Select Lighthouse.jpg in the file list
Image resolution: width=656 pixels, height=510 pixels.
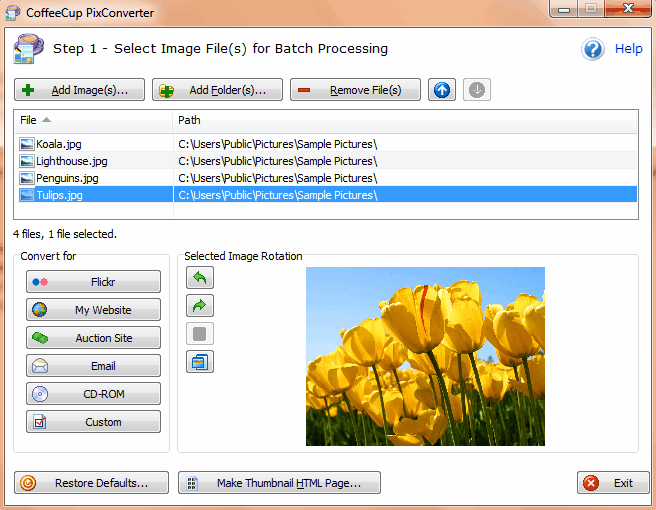[72, 161]
